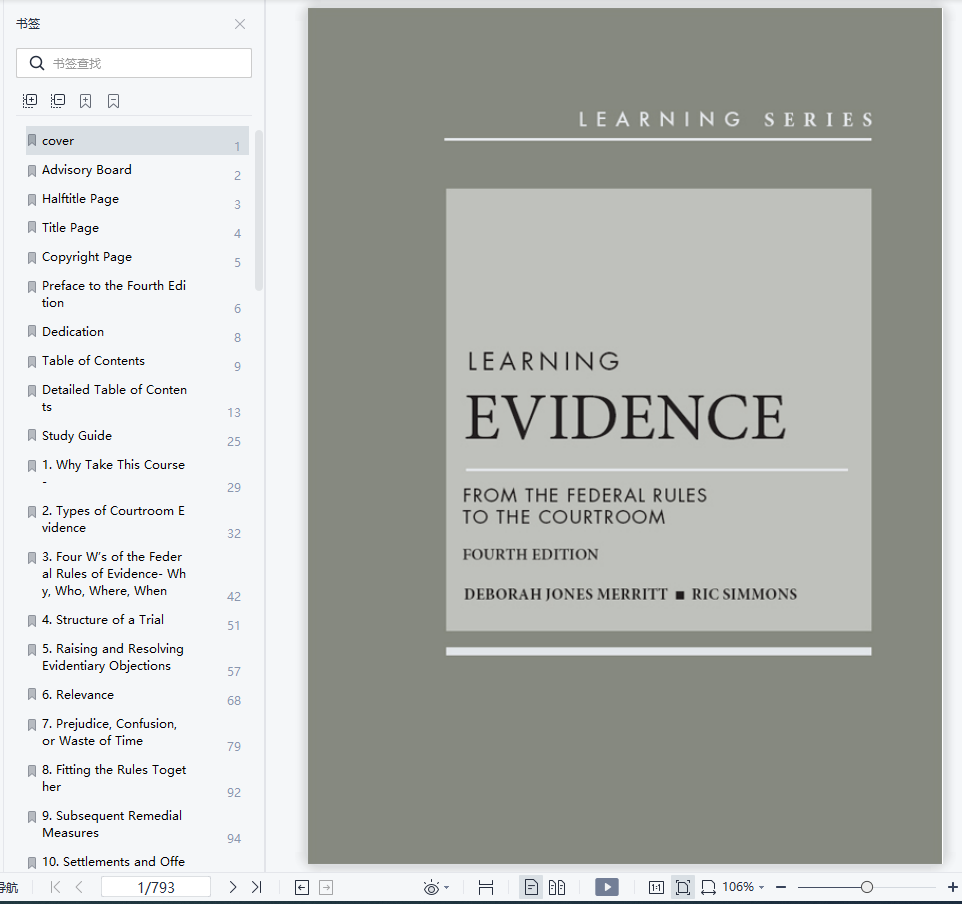Click the bookmark flag icon beside 'Title Page'
Screen dimensions: 962x904
point(32,228)
